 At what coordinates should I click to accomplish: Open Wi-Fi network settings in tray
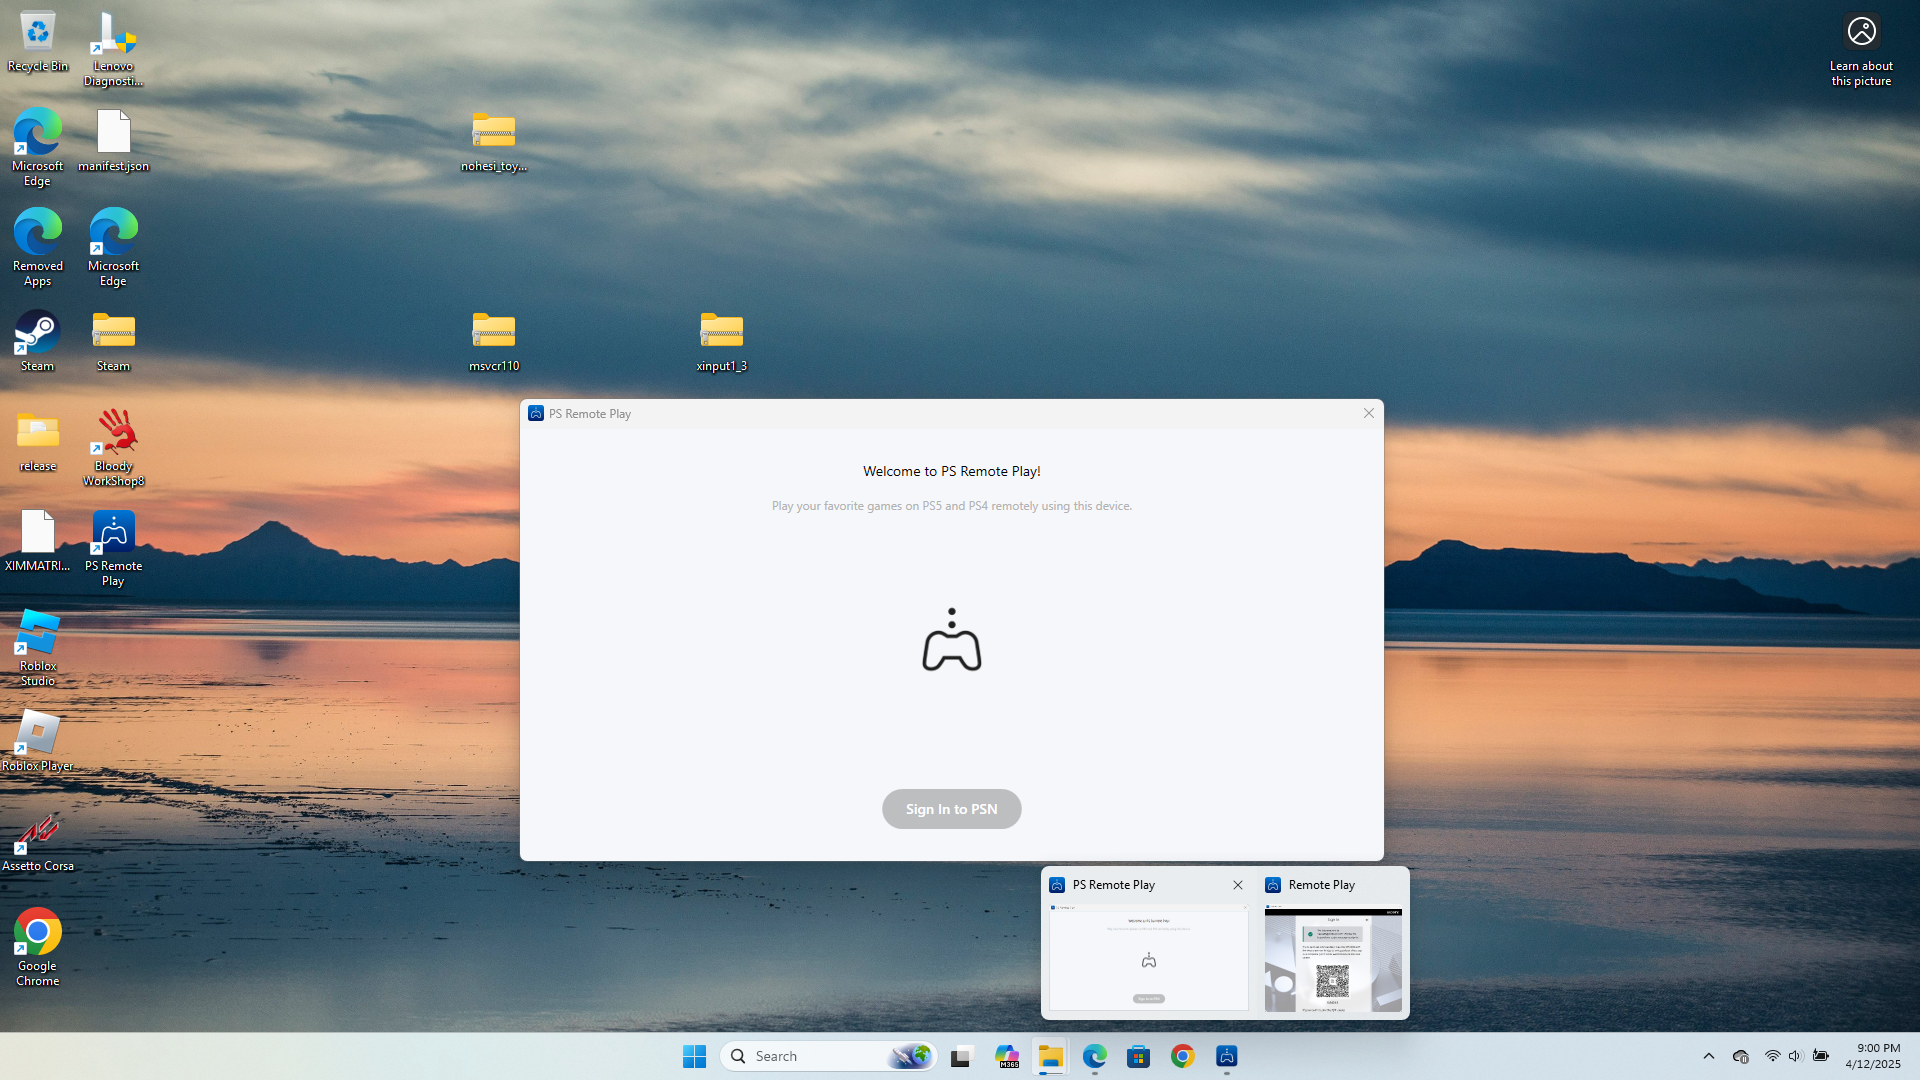[1772, 1056]
